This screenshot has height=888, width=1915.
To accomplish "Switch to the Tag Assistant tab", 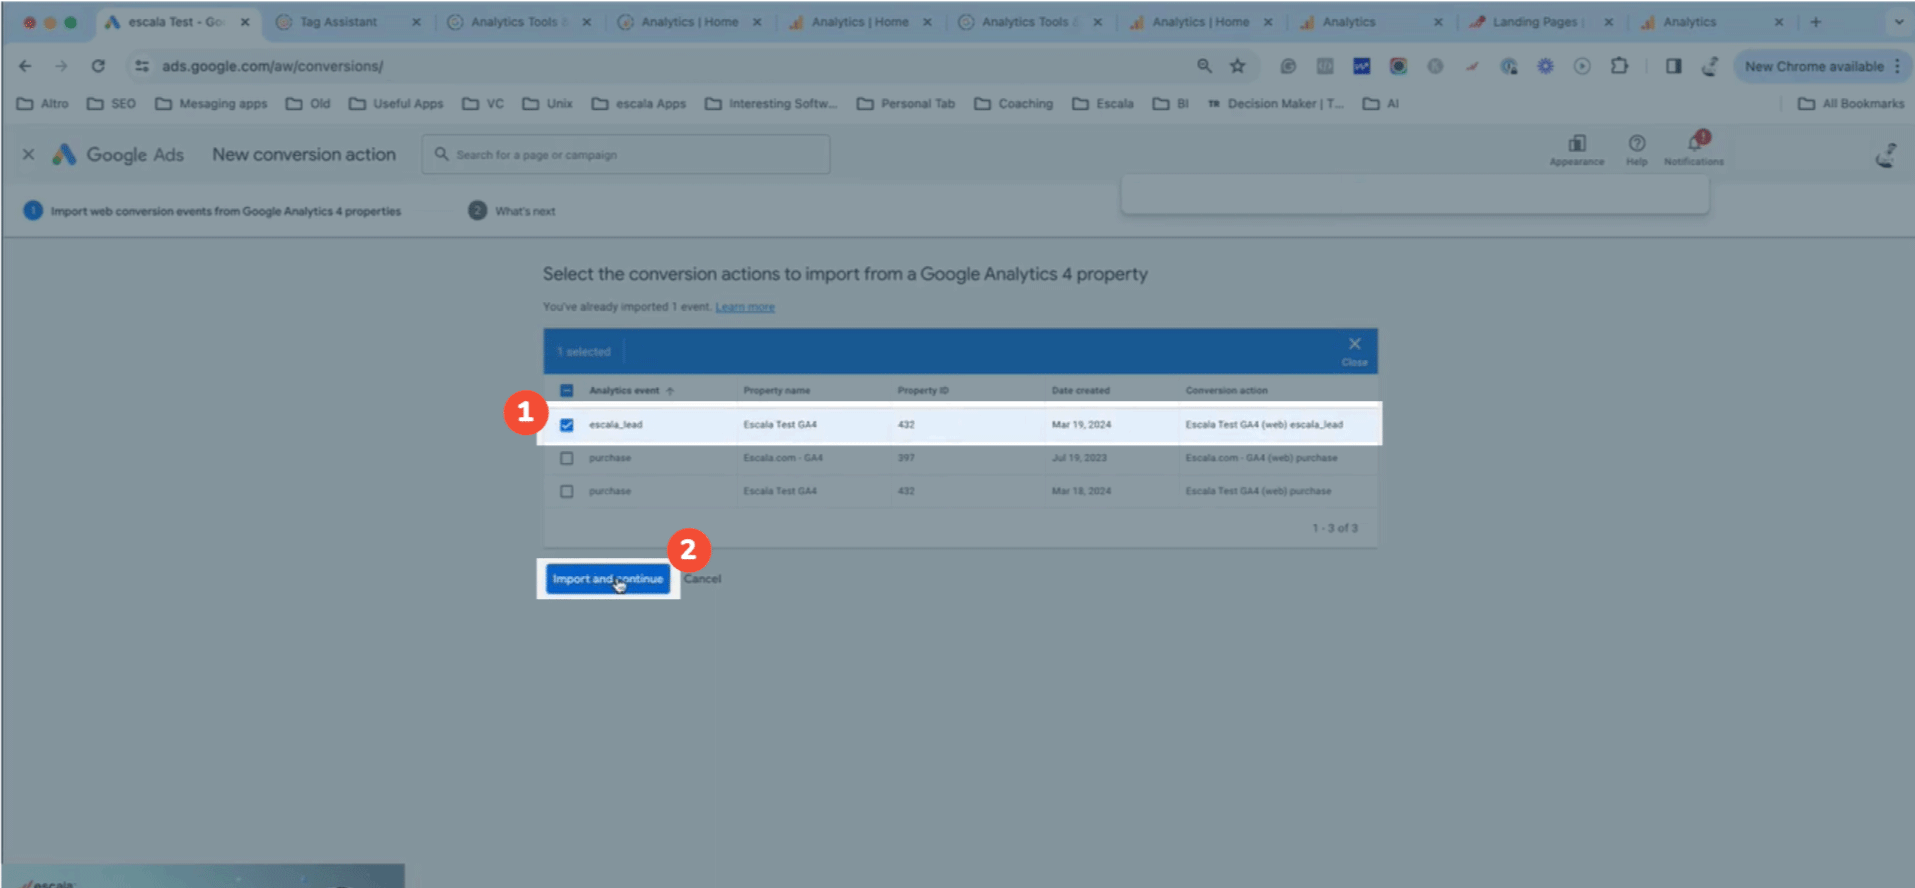I will [339, 22].
